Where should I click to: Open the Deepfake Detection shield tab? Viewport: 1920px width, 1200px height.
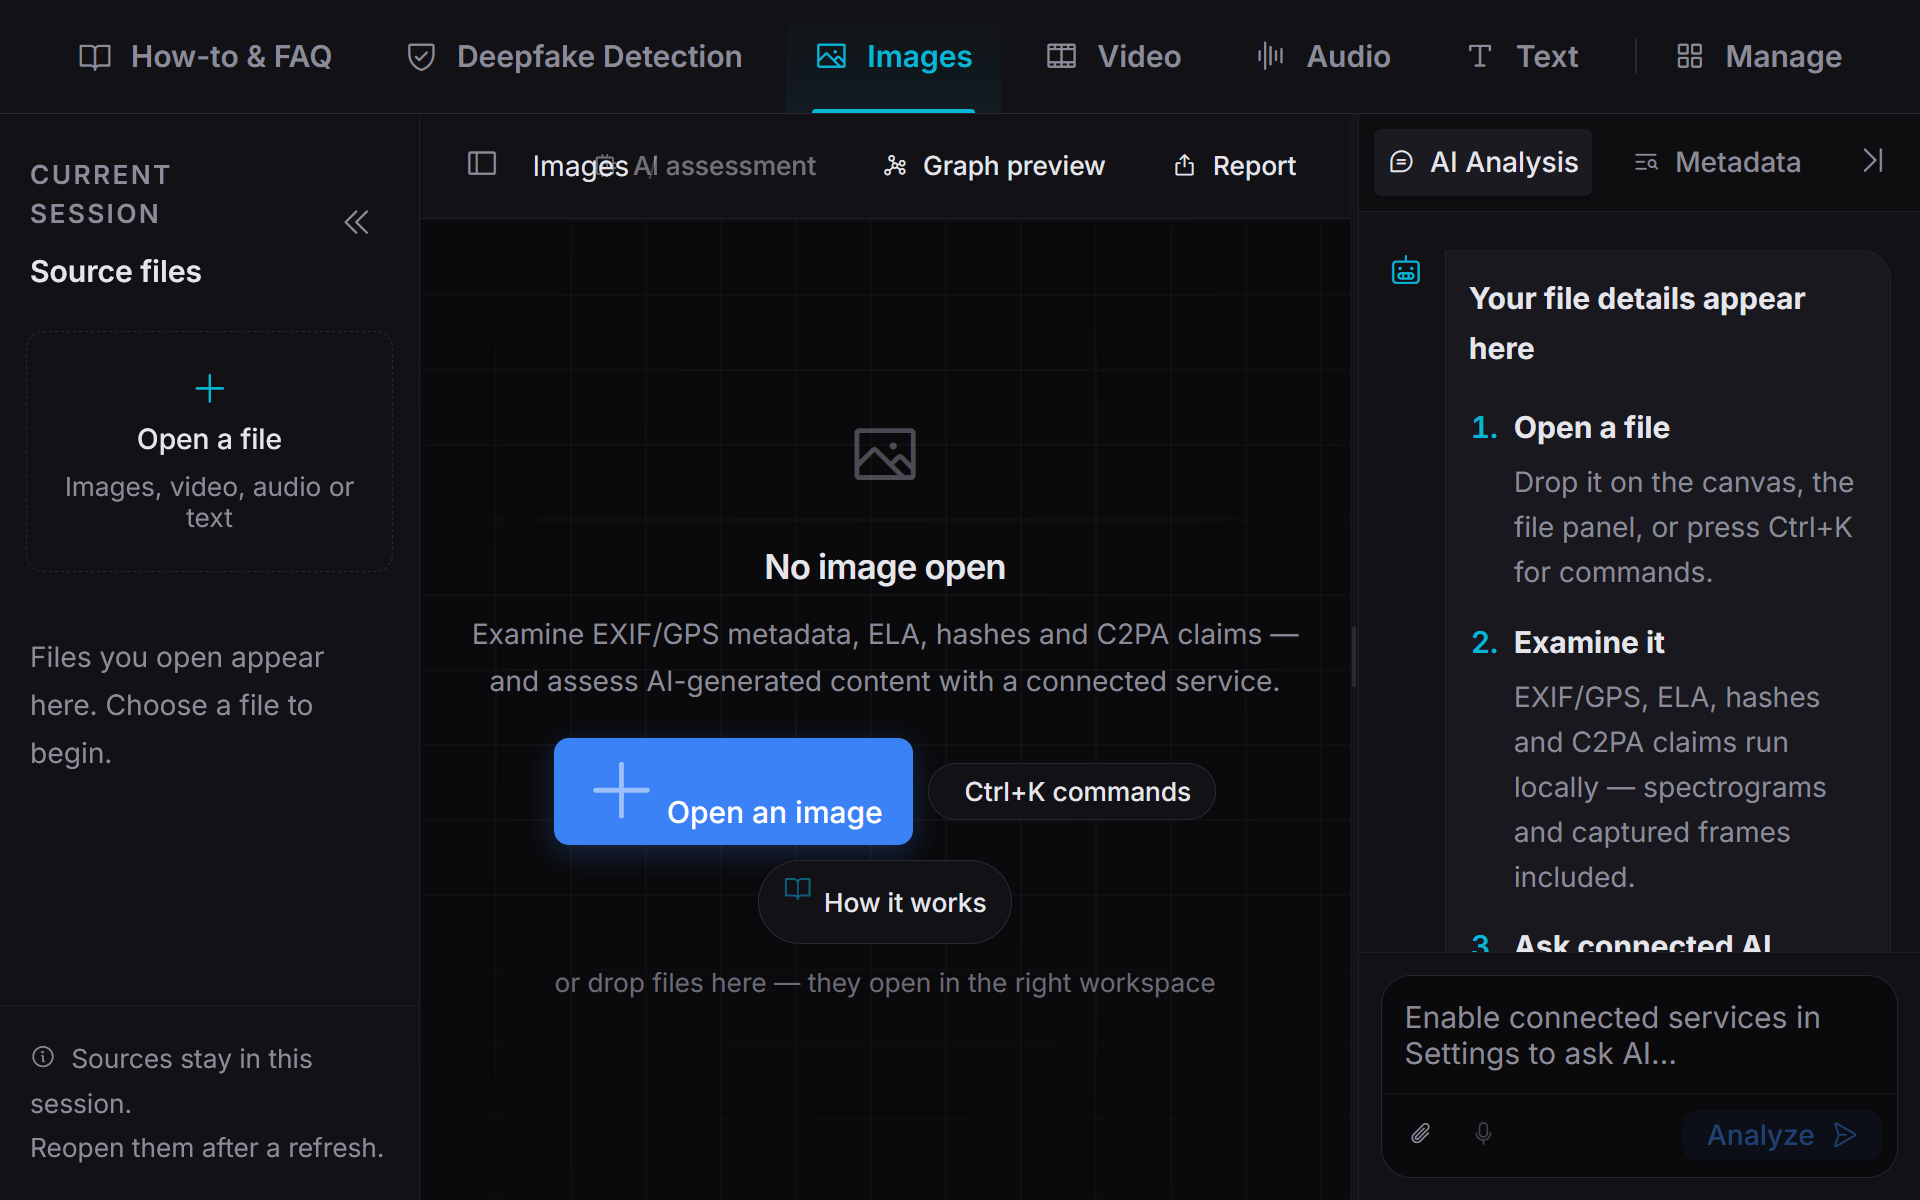click(x=574, y=57)
